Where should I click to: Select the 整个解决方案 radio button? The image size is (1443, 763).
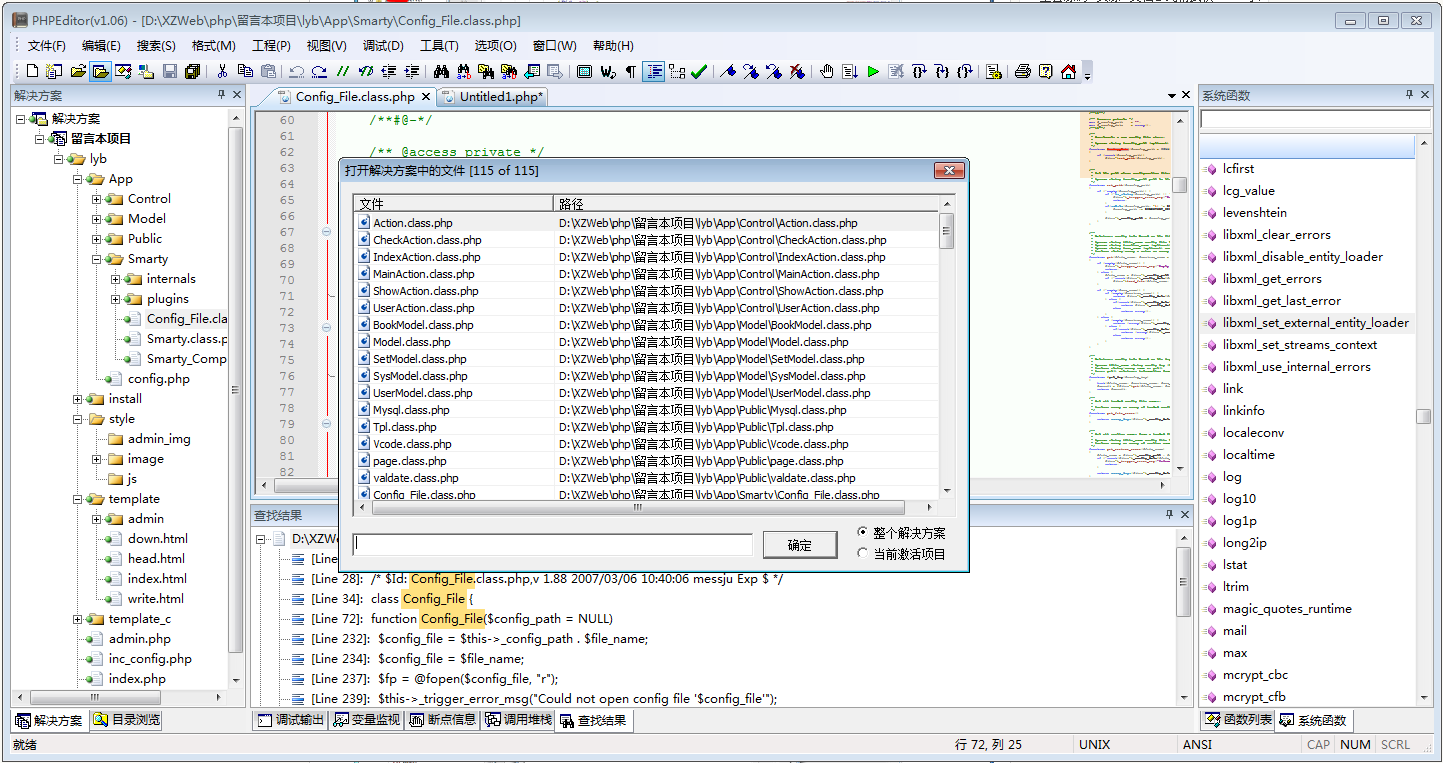[863, 532]
